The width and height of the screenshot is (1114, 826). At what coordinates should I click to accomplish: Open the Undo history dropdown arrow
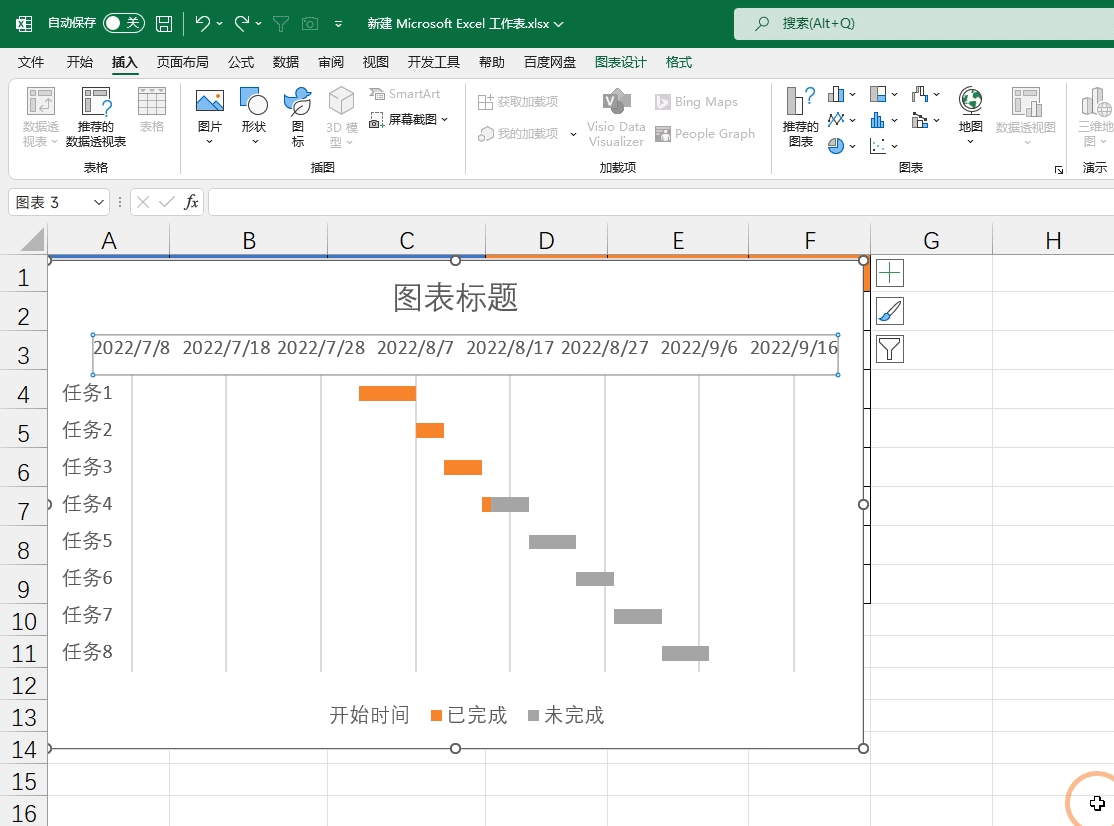[x=220, y=23]
